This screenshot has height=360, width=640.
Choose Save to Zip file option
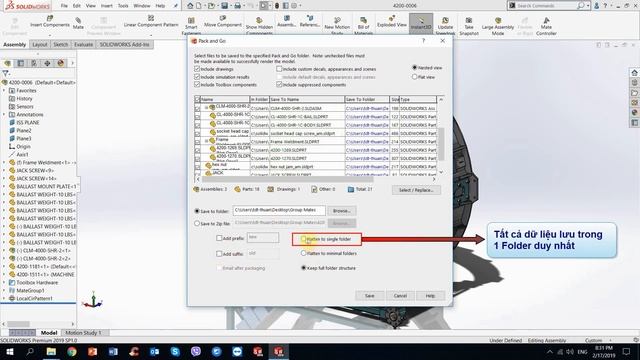197,223
